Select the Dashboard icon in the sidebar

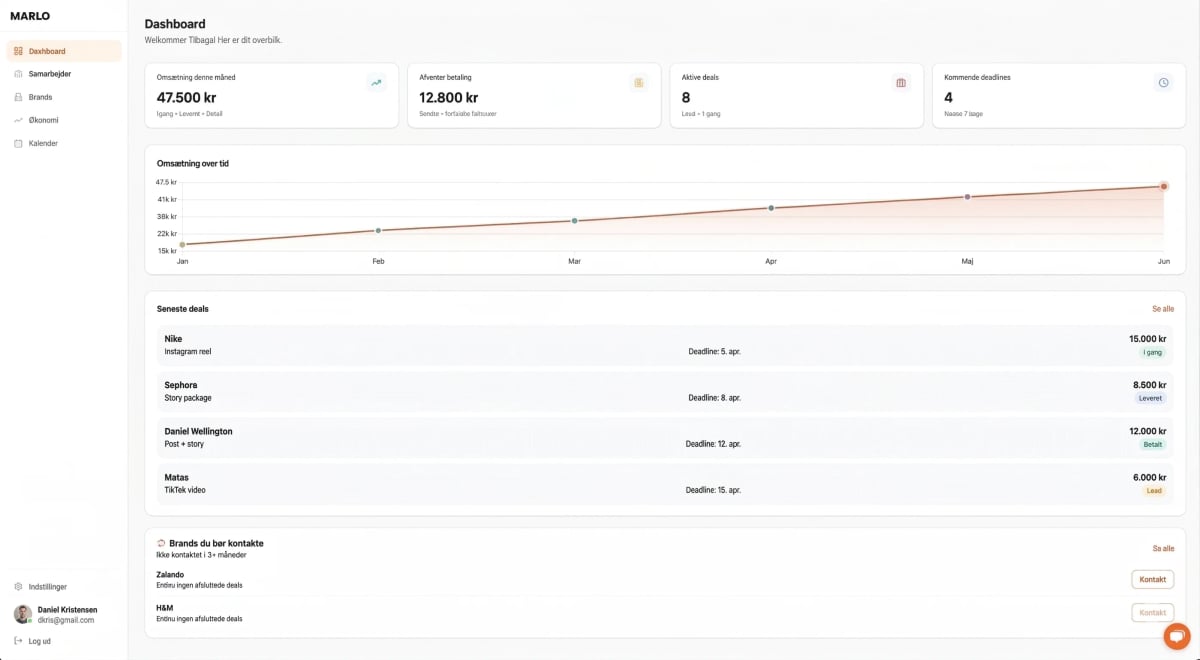[x=19, y=51]
